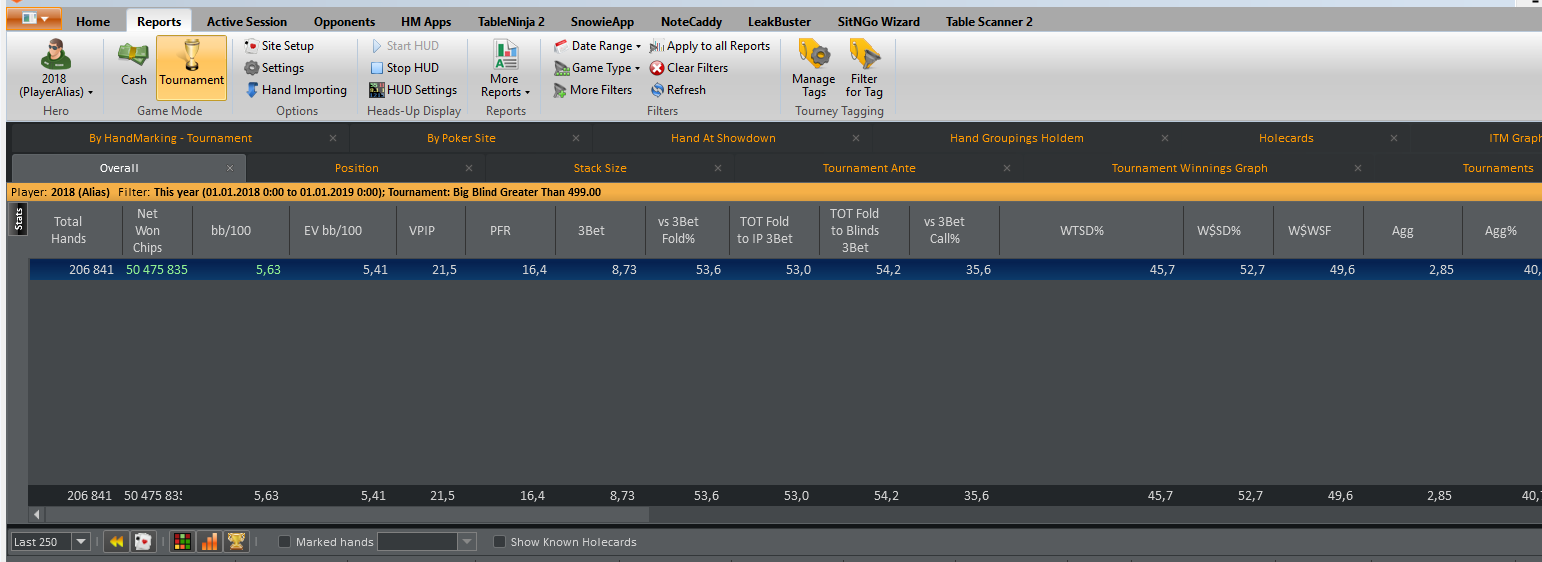
Task: Open the SitNGo Wizard tab
Action: click(x=879, y=22)
